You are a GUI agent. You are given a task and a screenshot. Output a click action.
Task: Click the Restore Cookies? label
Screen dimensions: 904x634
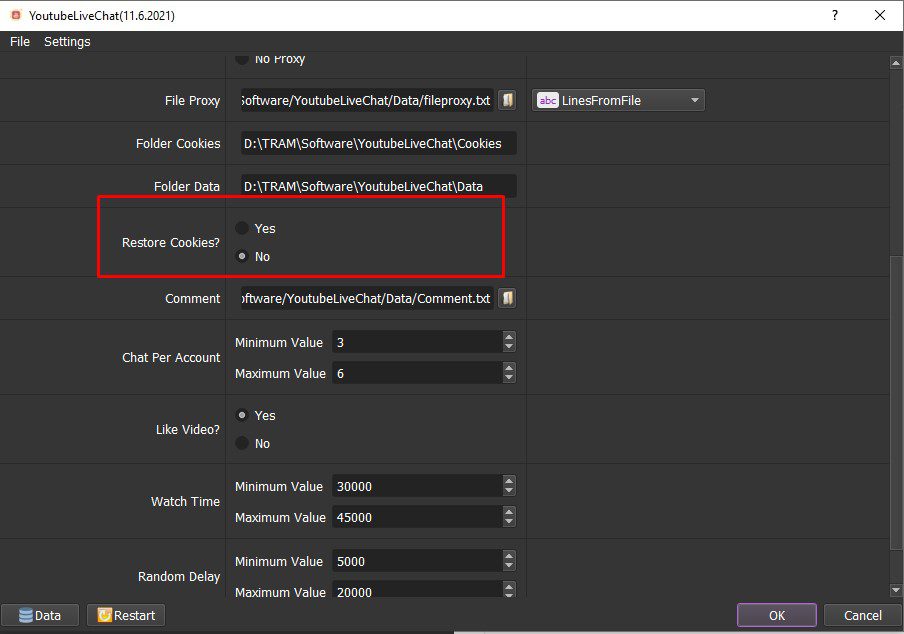tap(171, 243)
